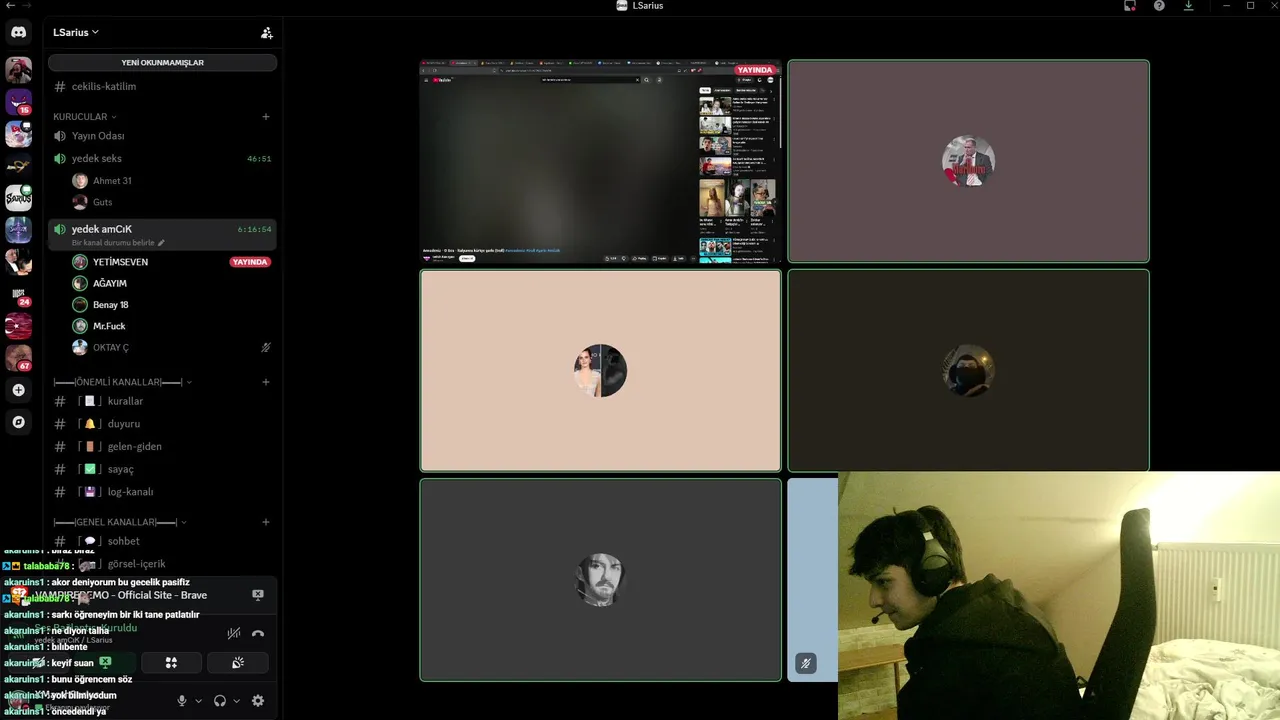Image resolution: width=1280 pixels, height=720 pixels.
Task: Open the sohbet channel
Action: 162,541
